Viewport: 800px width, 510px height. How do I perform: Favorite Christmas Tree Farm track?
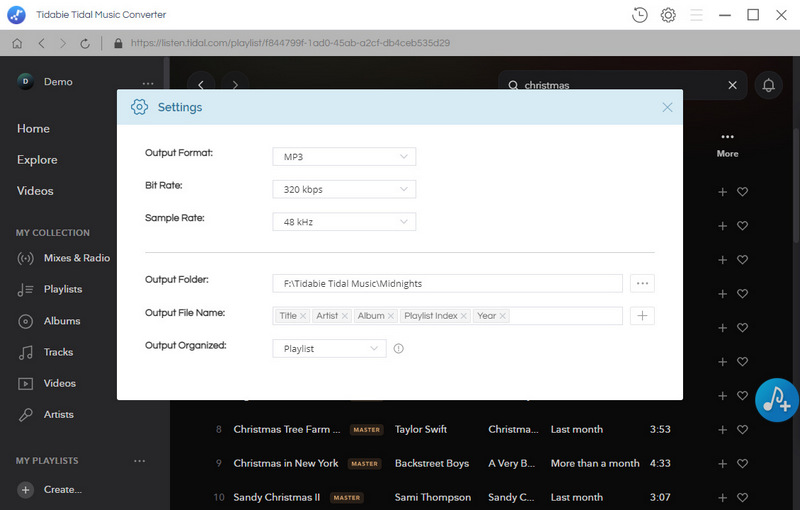click(x=742, y=430)
